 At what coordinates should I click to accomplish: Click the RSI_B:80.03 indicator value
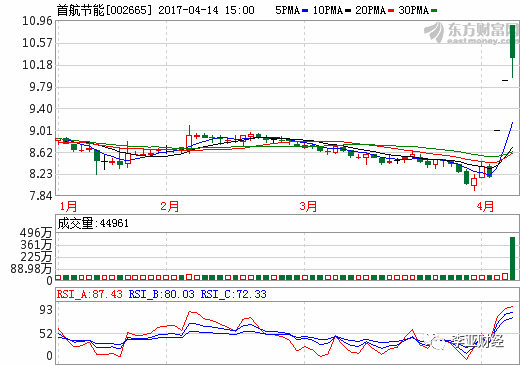[161, 294]
